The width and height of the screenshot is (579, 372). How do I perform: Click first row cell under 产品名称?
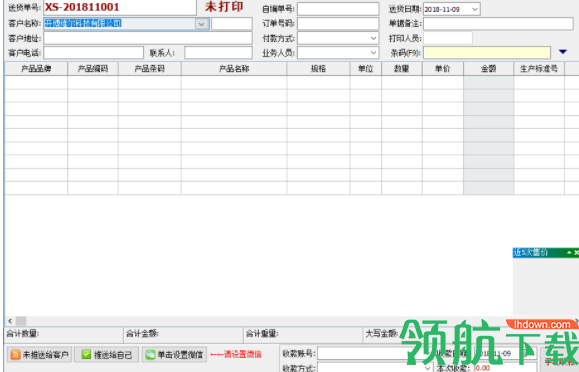point(234,82)
